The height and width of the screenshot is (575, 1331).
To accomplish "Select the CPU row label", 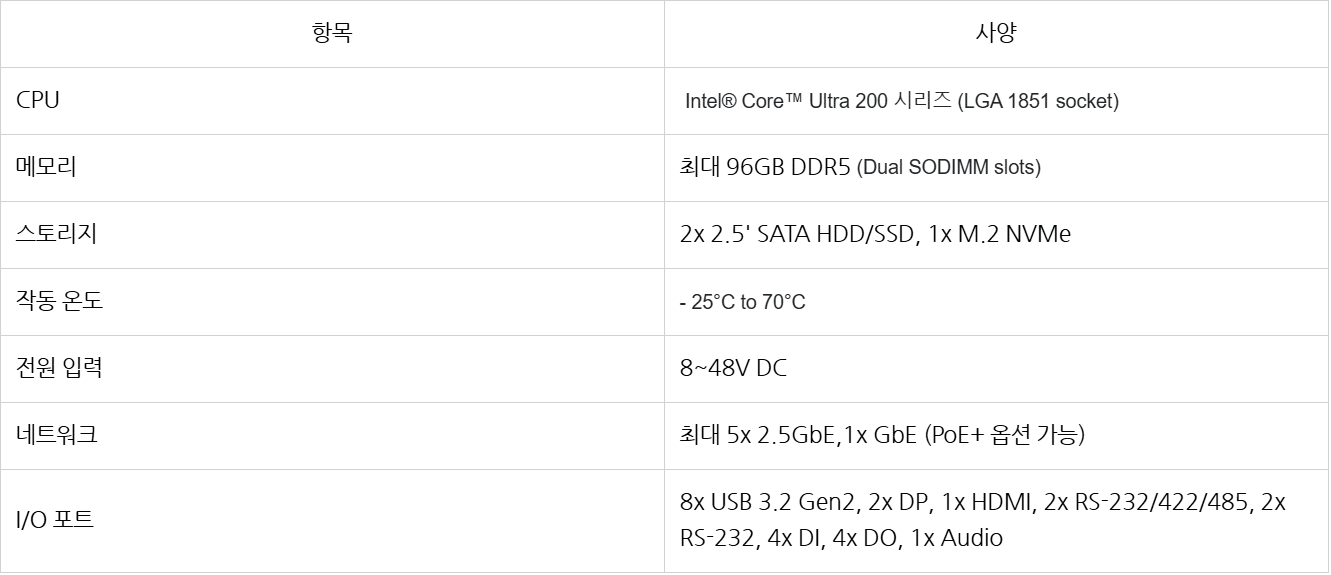I will tap(38, 100).
